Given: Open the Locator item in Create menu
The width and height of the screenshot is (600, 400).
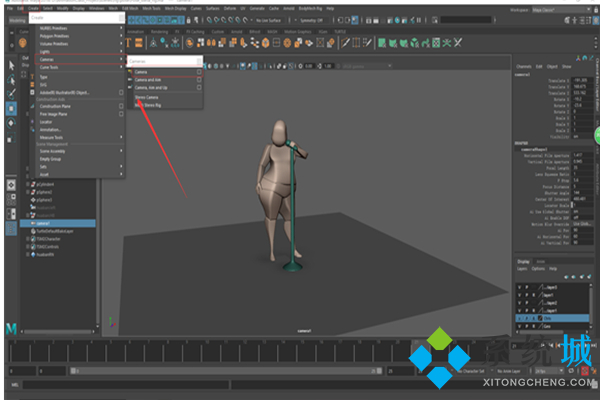Looking at the screenshot, I should pyautogui.click(x=51, y=120).
